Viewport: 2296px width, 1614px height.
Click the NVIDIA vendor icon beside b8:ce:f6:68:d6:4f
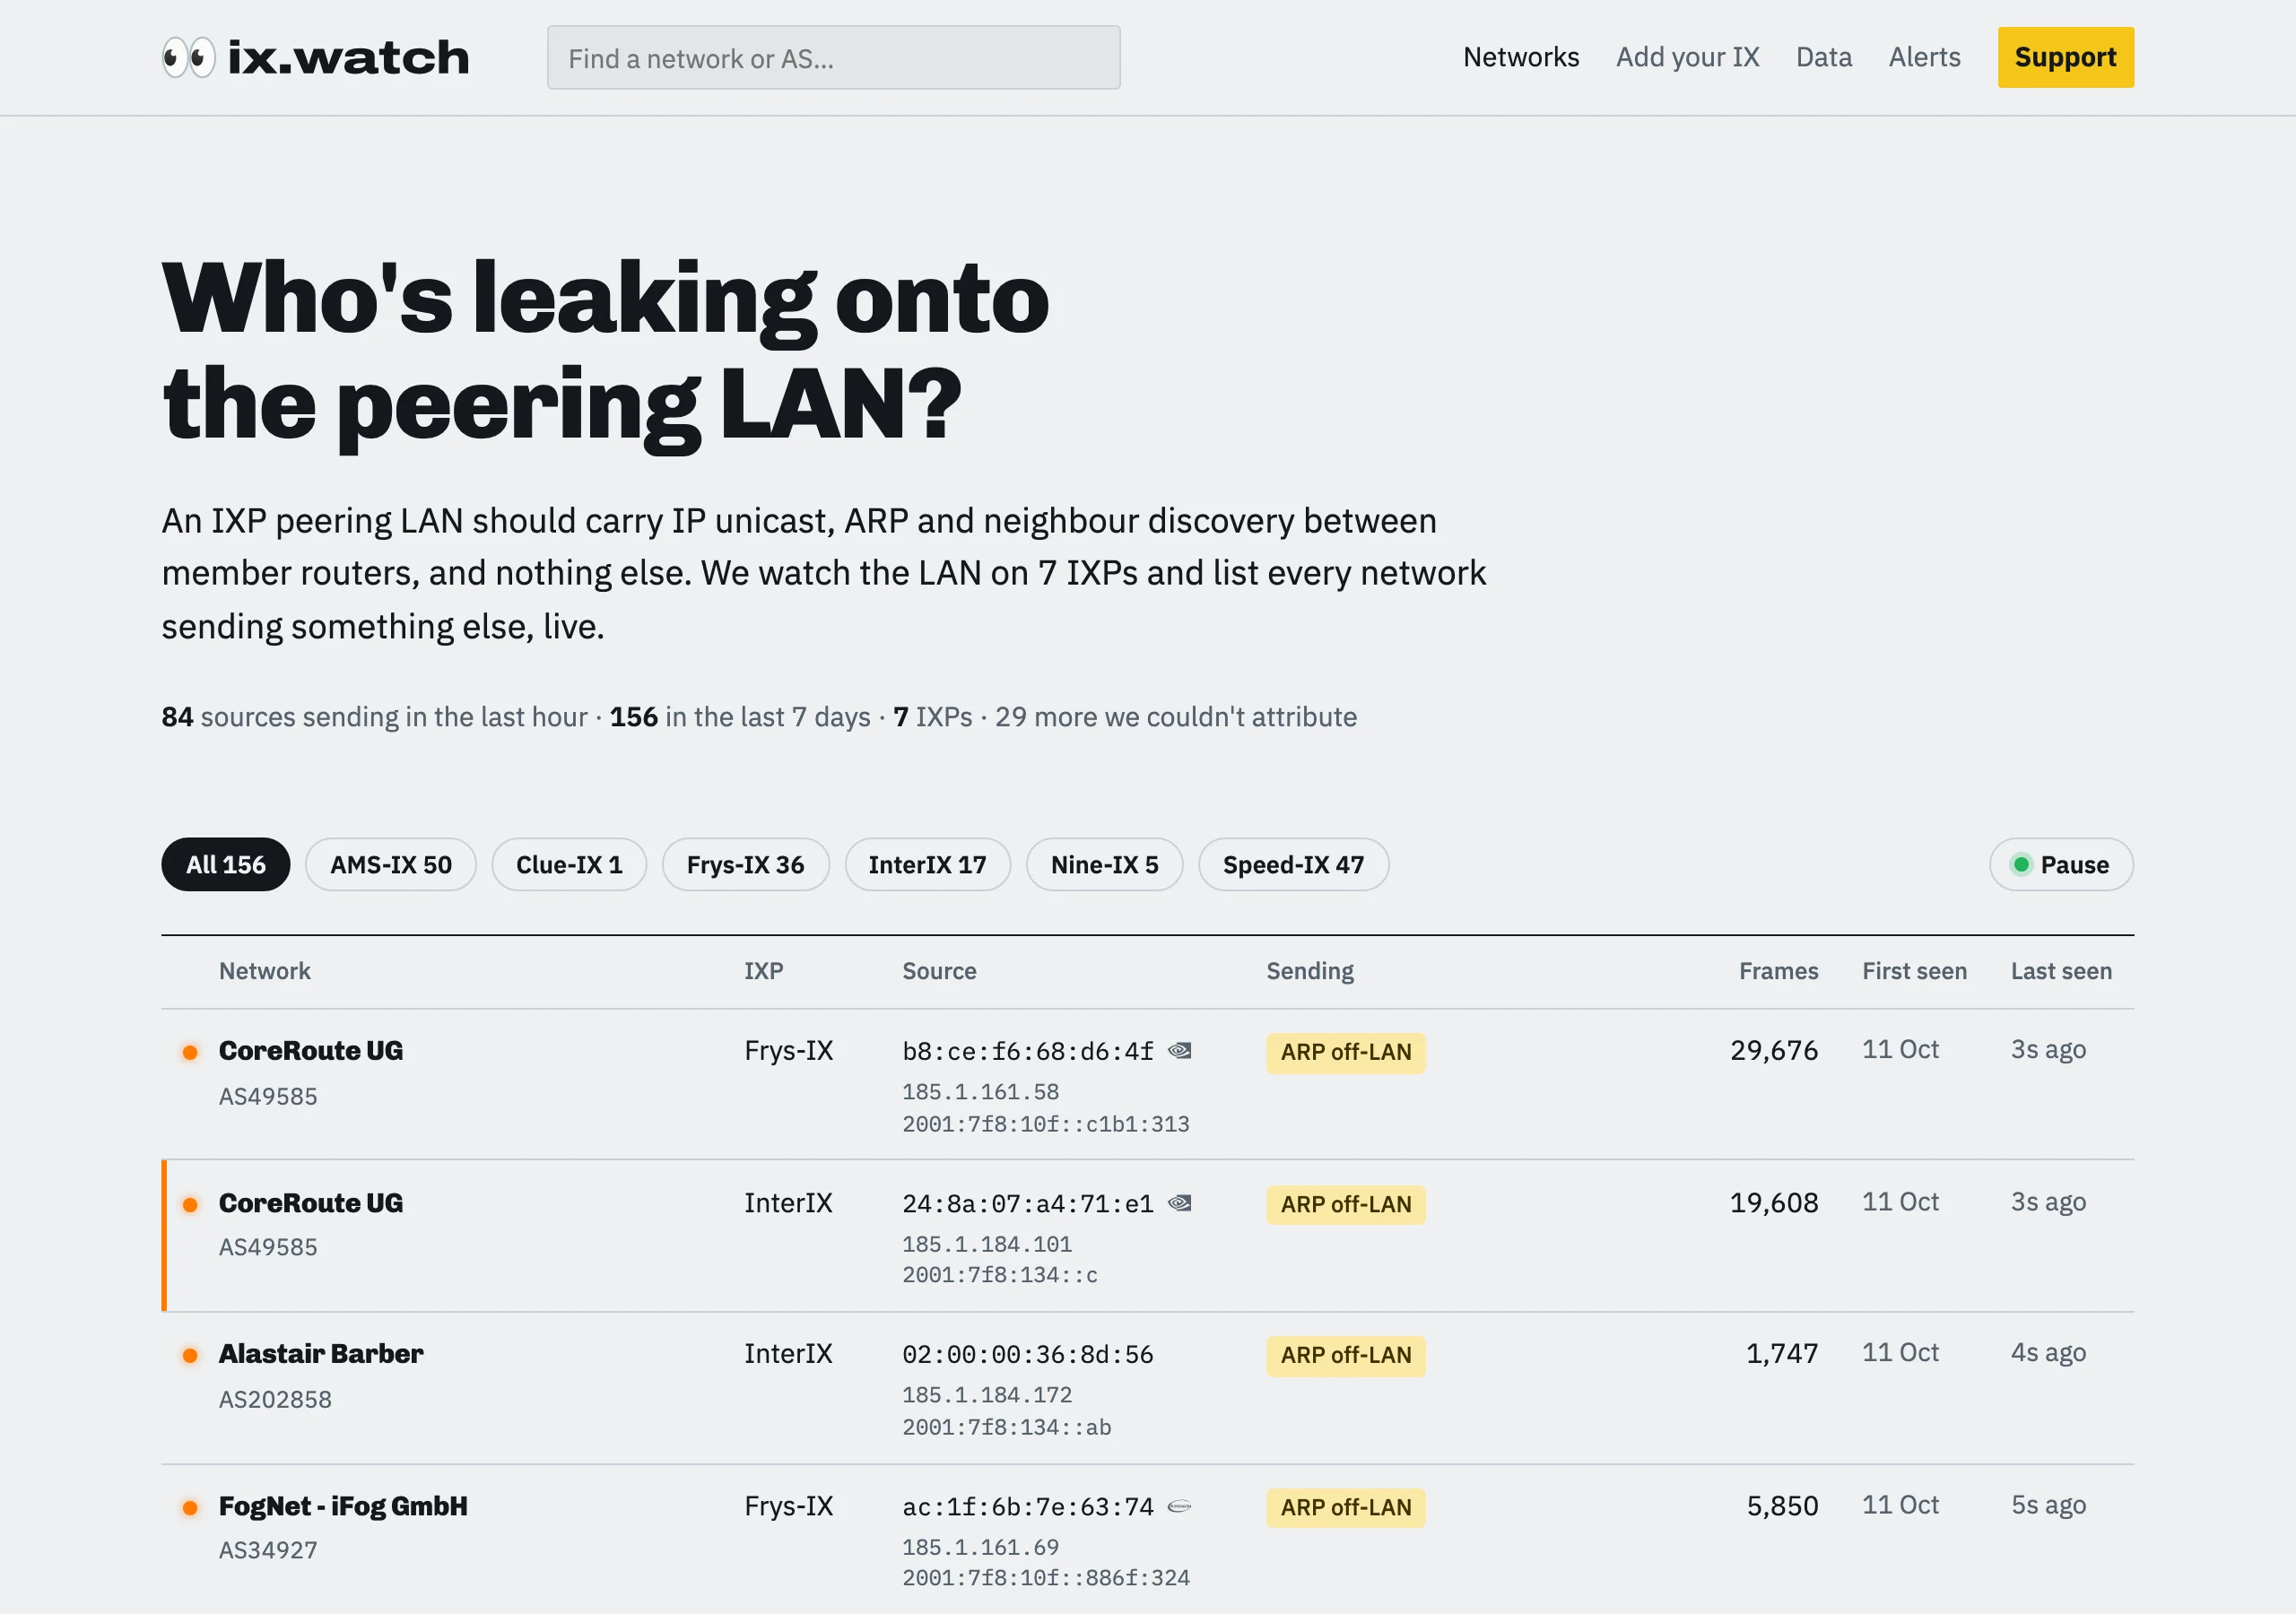[1180, 1051]
